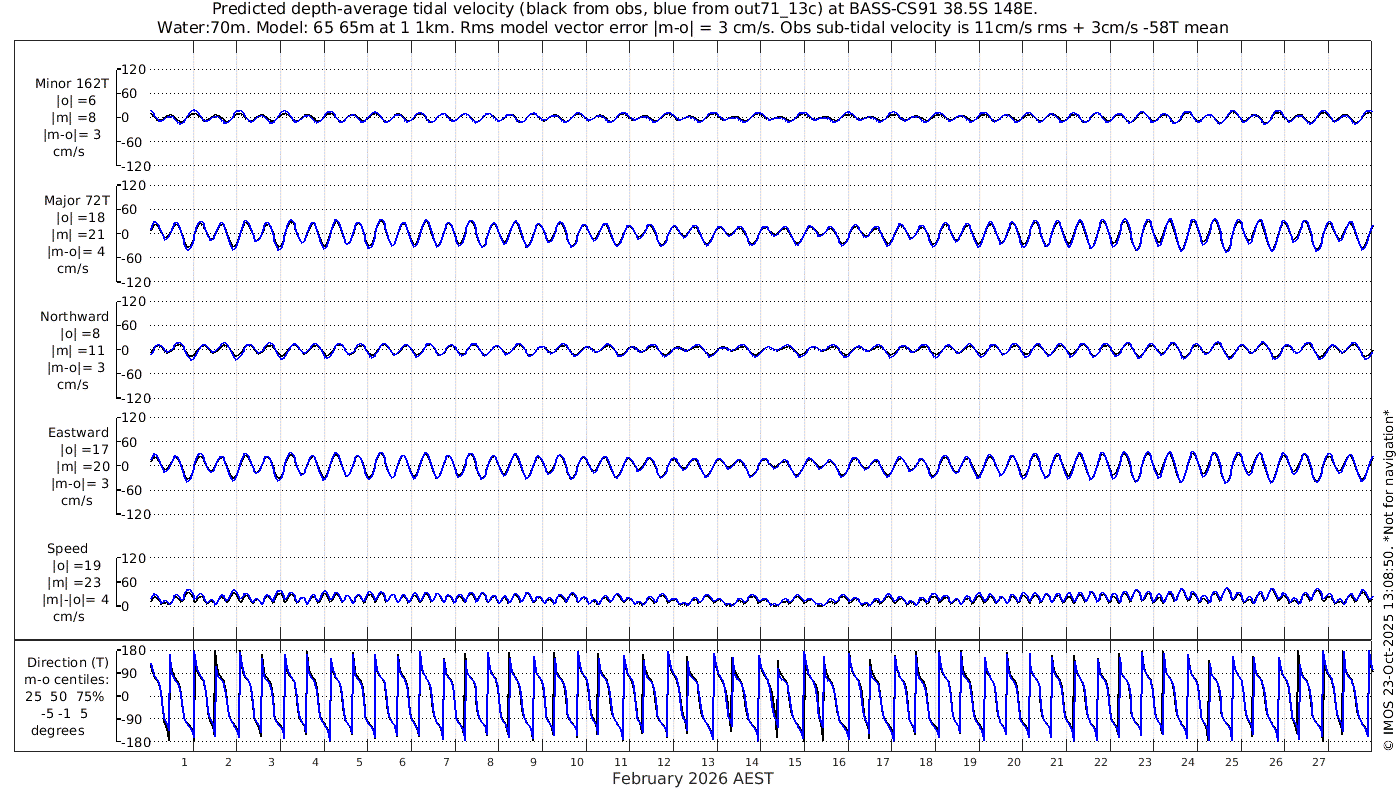Click day '5' on the date axis
The width and height of the screenshot is (1400, 800).
(x=359, y=762)
